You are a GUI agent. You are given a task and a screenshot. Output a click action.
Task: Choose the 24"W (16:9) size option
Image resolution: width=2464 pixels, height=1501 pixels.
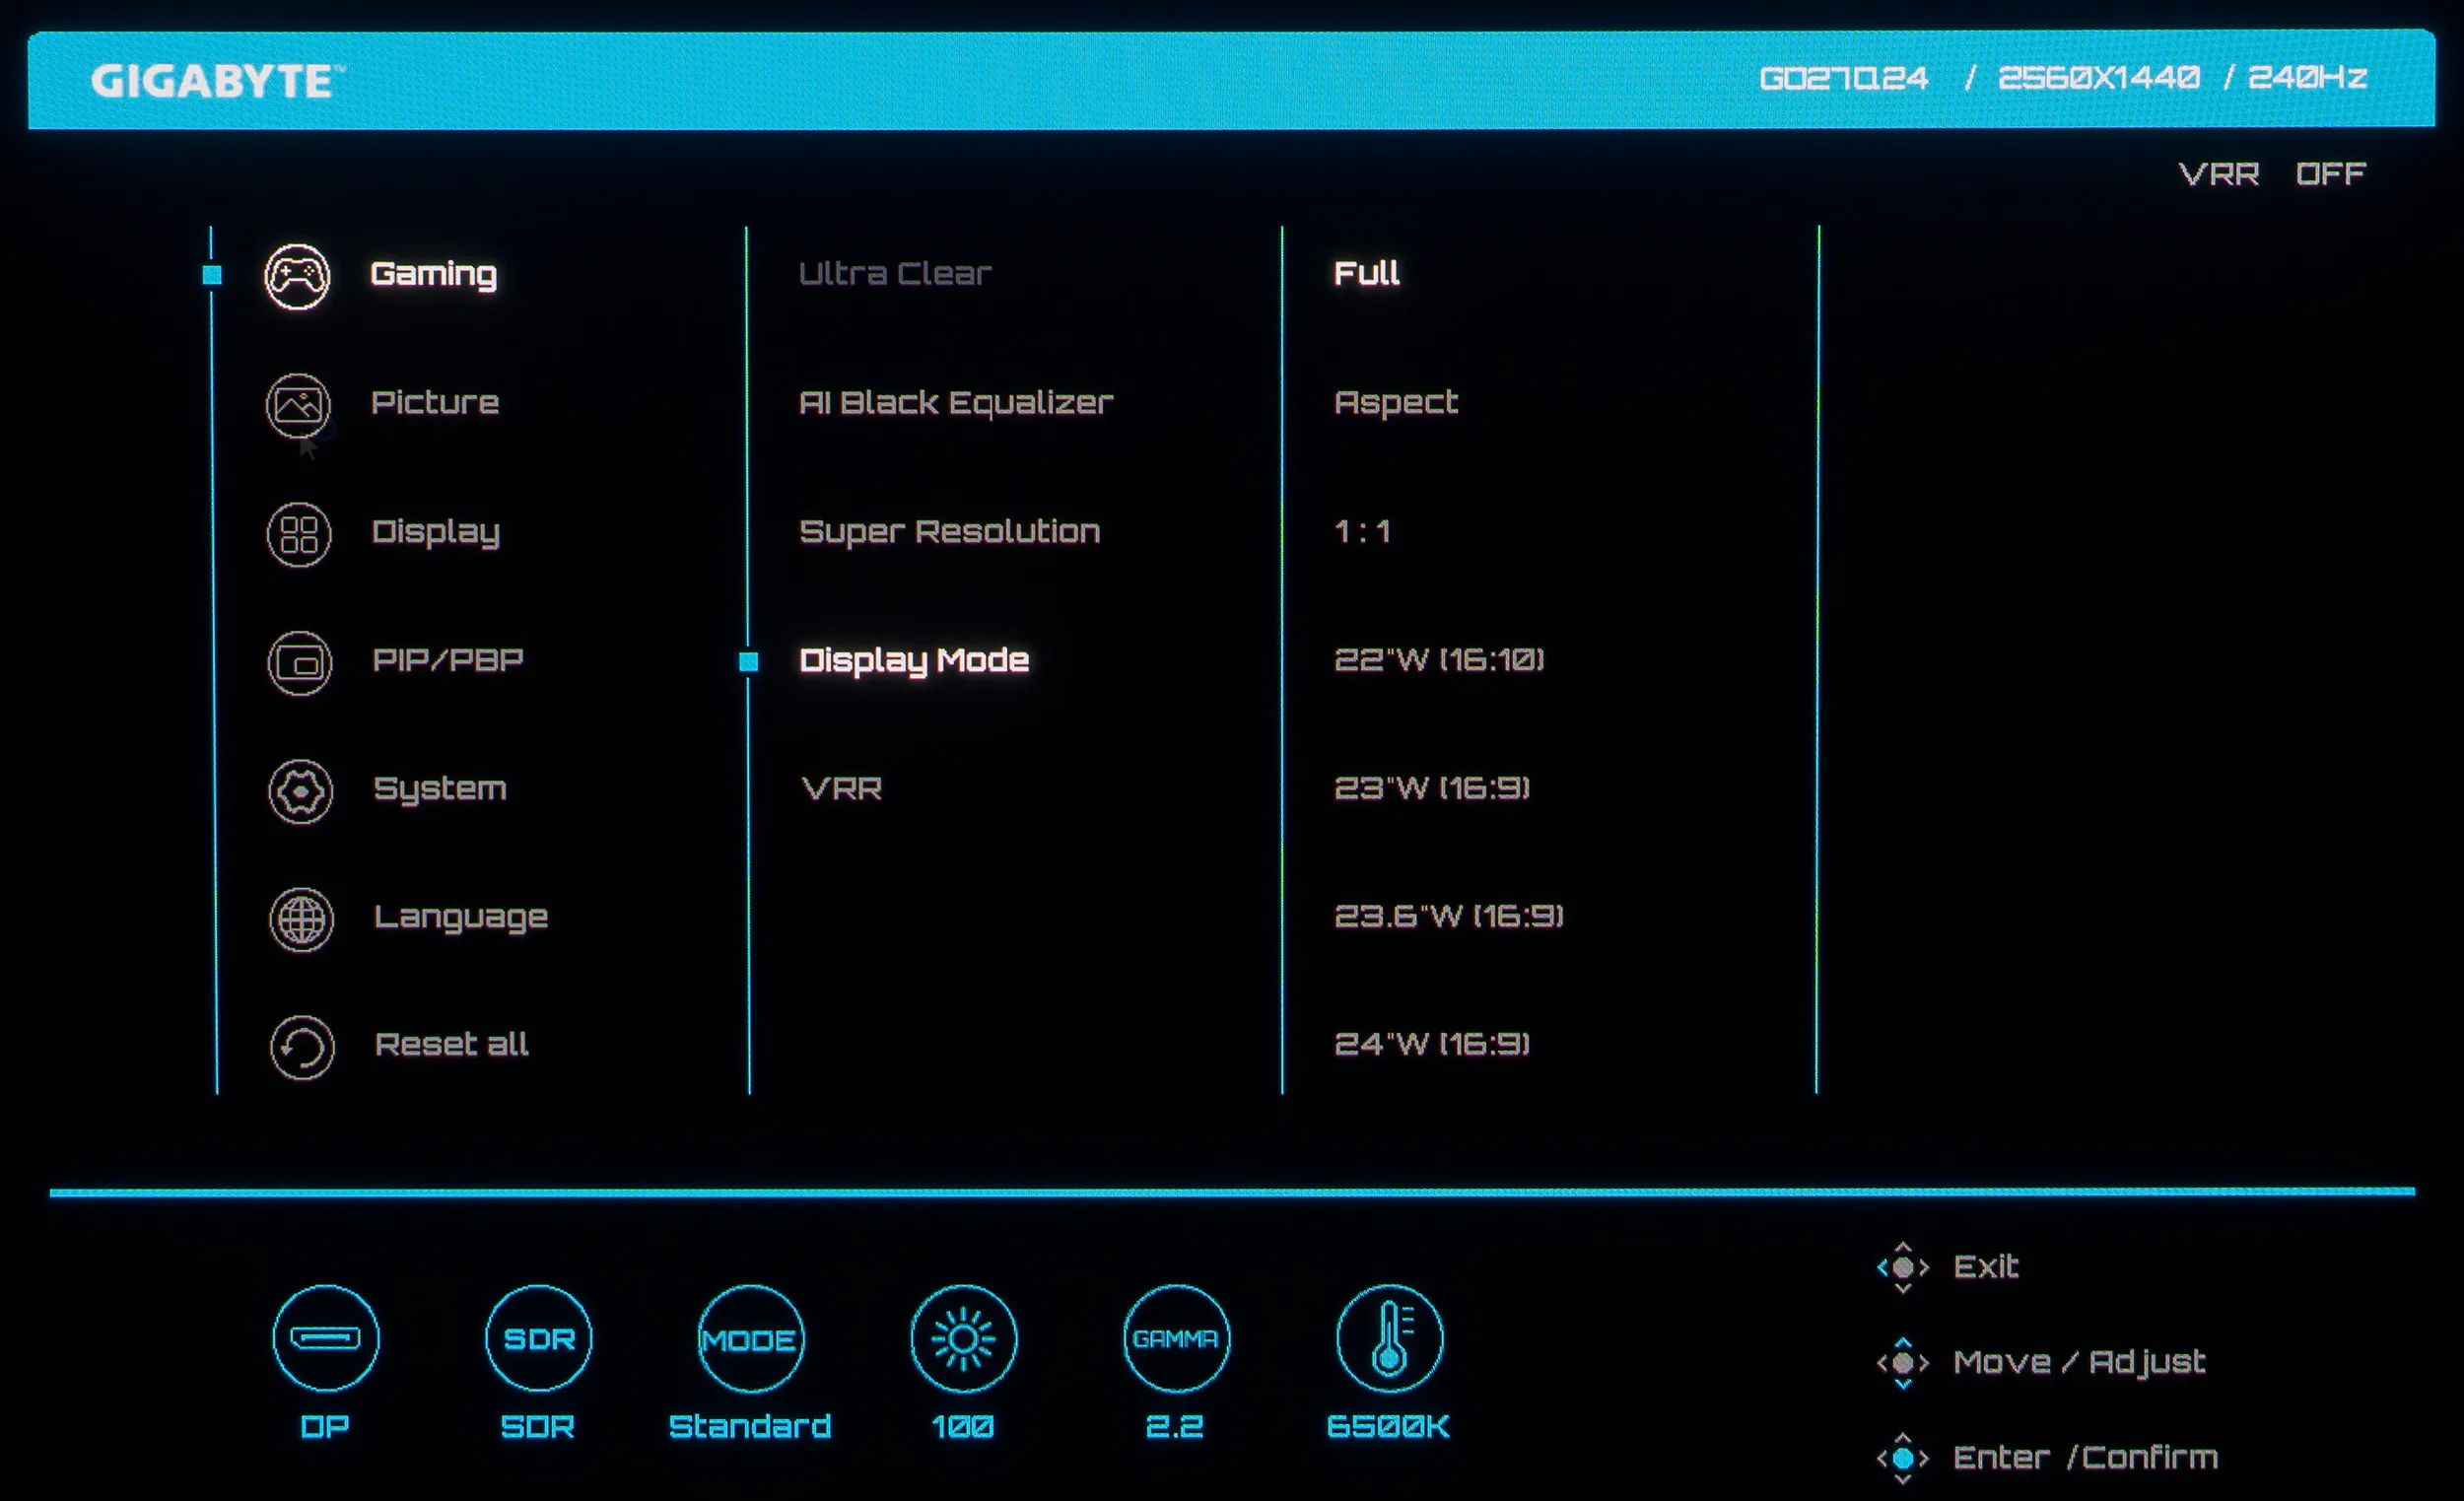(1432, 1044)
